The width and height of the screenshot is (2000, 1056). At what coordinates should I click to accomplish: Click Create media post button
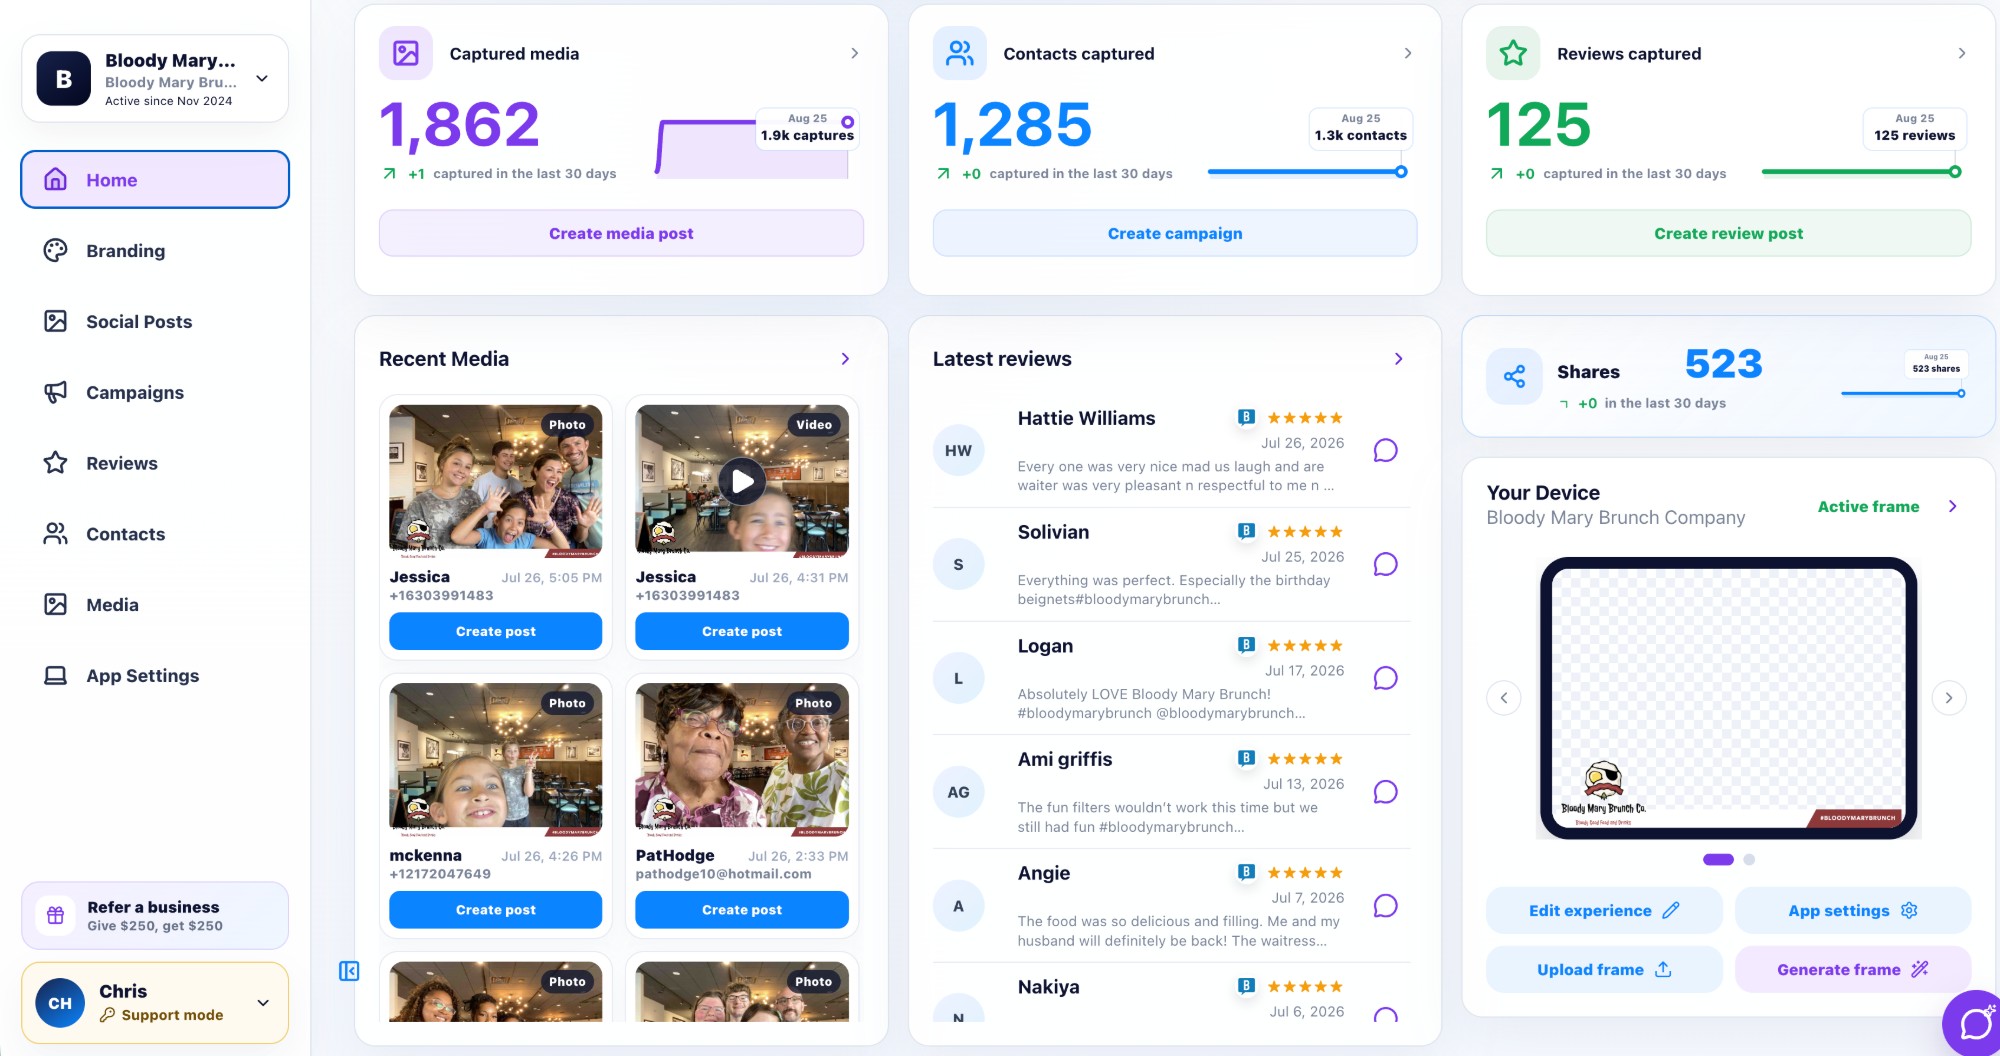pos(621,233)
